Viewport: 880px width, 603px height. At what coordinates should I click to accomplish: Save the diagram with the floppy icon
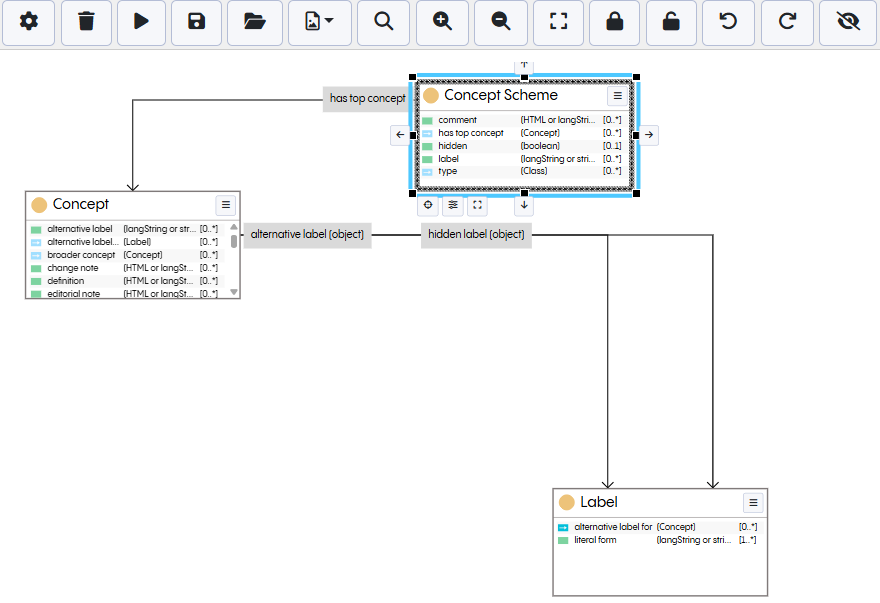coord(196,22)
